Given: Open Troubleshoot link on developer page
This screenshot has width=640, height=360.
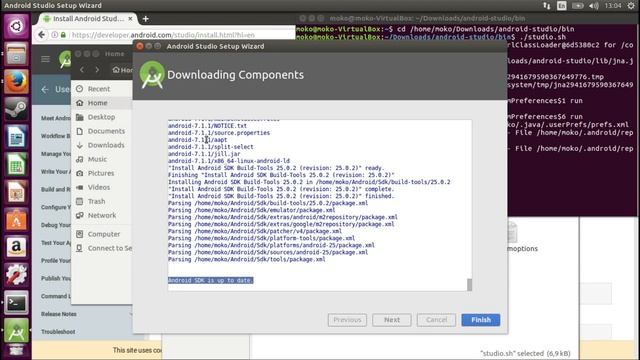Looking at the screenshot, I should point(58,332).
